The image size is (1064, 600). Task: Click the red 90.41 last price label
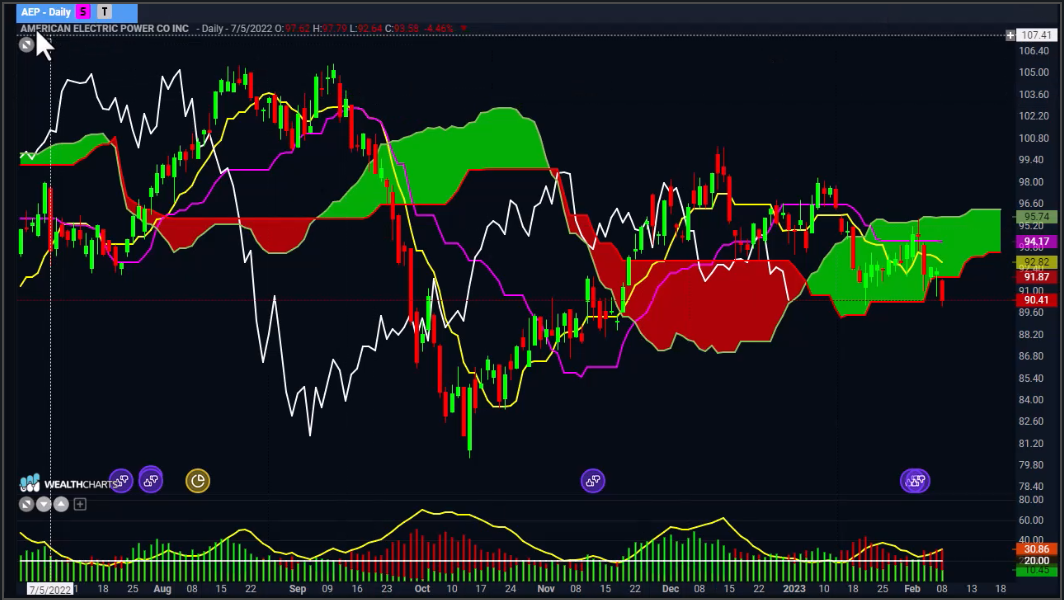click(1036, 300)
